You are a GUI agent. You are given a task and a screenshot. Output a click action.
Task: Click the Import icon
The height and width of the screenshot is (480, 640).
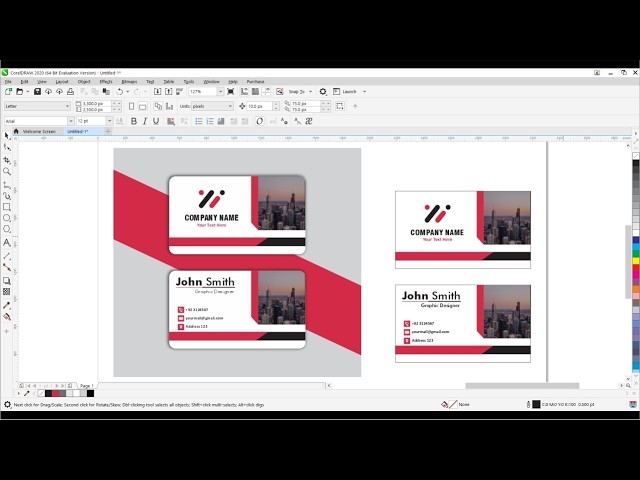coord(157,91)
